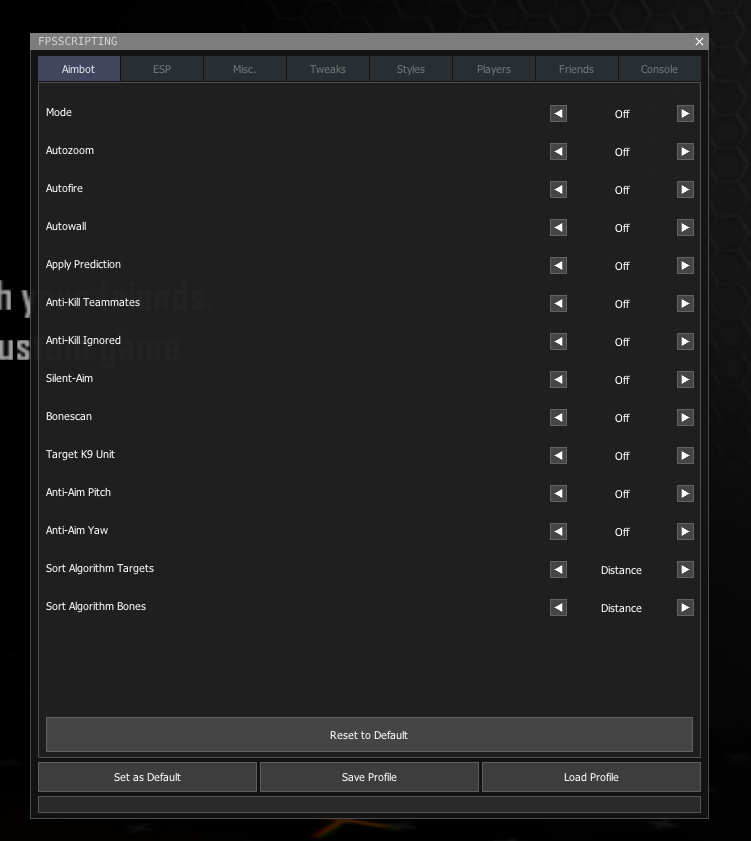Click the Silent-Aim setting label
This screenshot has height=841, width=751.
coord(69,378)
